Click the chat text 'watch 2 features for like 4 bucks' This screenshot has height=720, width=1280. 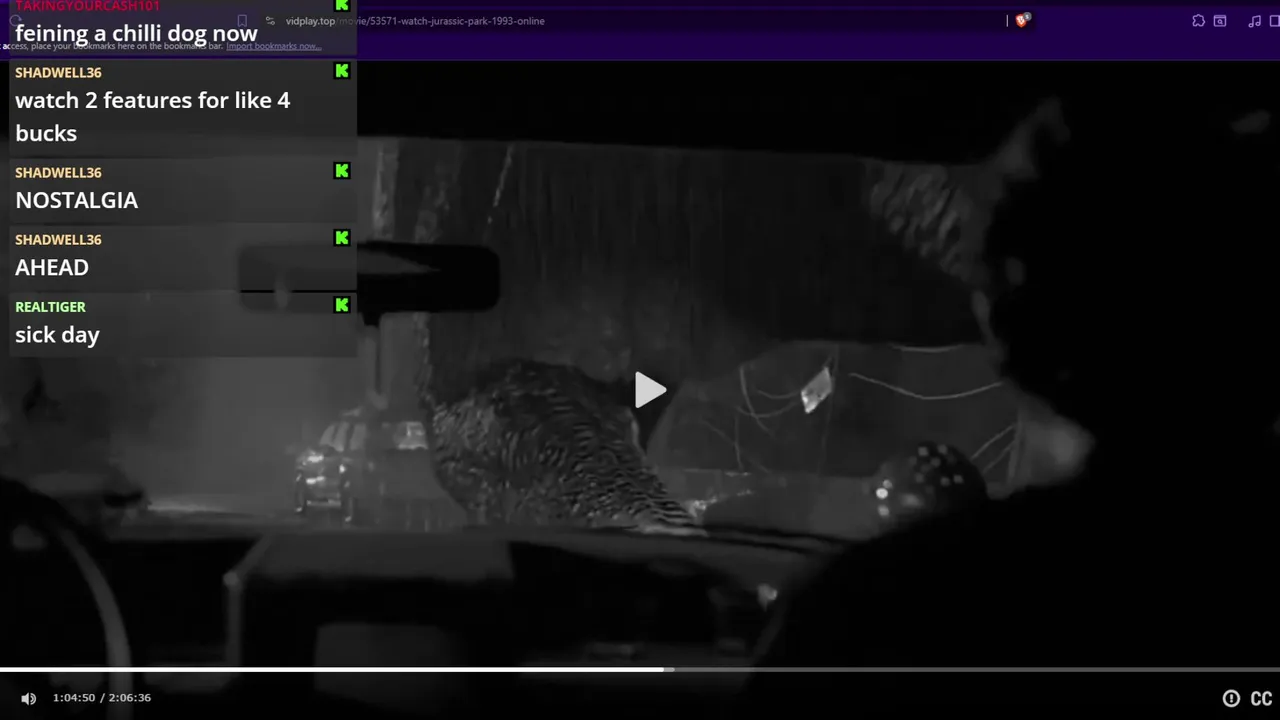point(152,116)
